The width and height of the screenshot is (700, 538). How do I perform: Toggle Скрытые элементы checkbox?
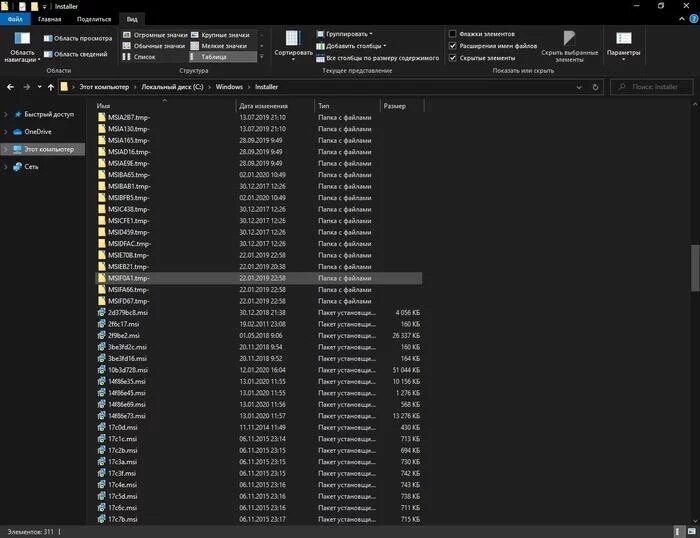[452, 58]
